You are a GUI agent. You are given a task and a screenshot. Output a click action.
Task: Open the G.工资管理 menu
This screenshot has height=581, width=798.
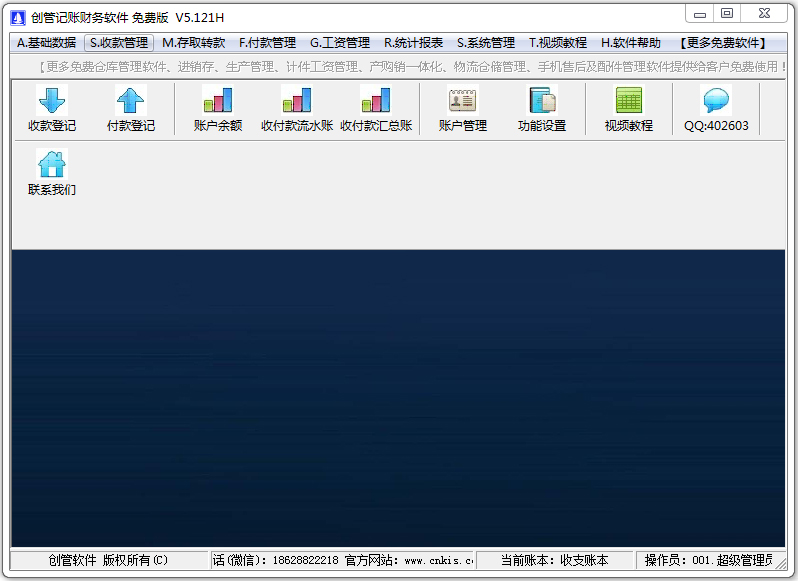coord(339,43)
